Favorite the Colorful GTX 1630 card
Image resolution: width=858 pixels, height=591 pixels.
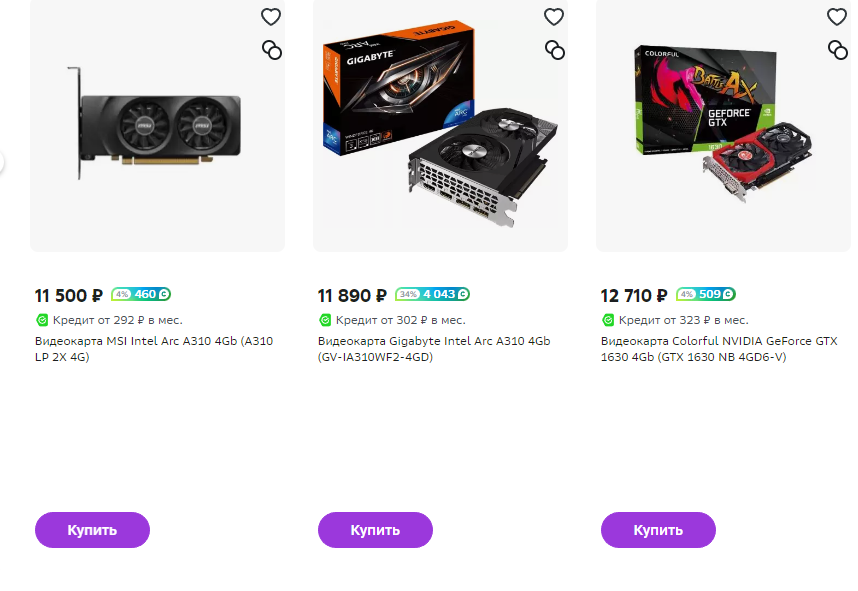click(x=837, y=17)
